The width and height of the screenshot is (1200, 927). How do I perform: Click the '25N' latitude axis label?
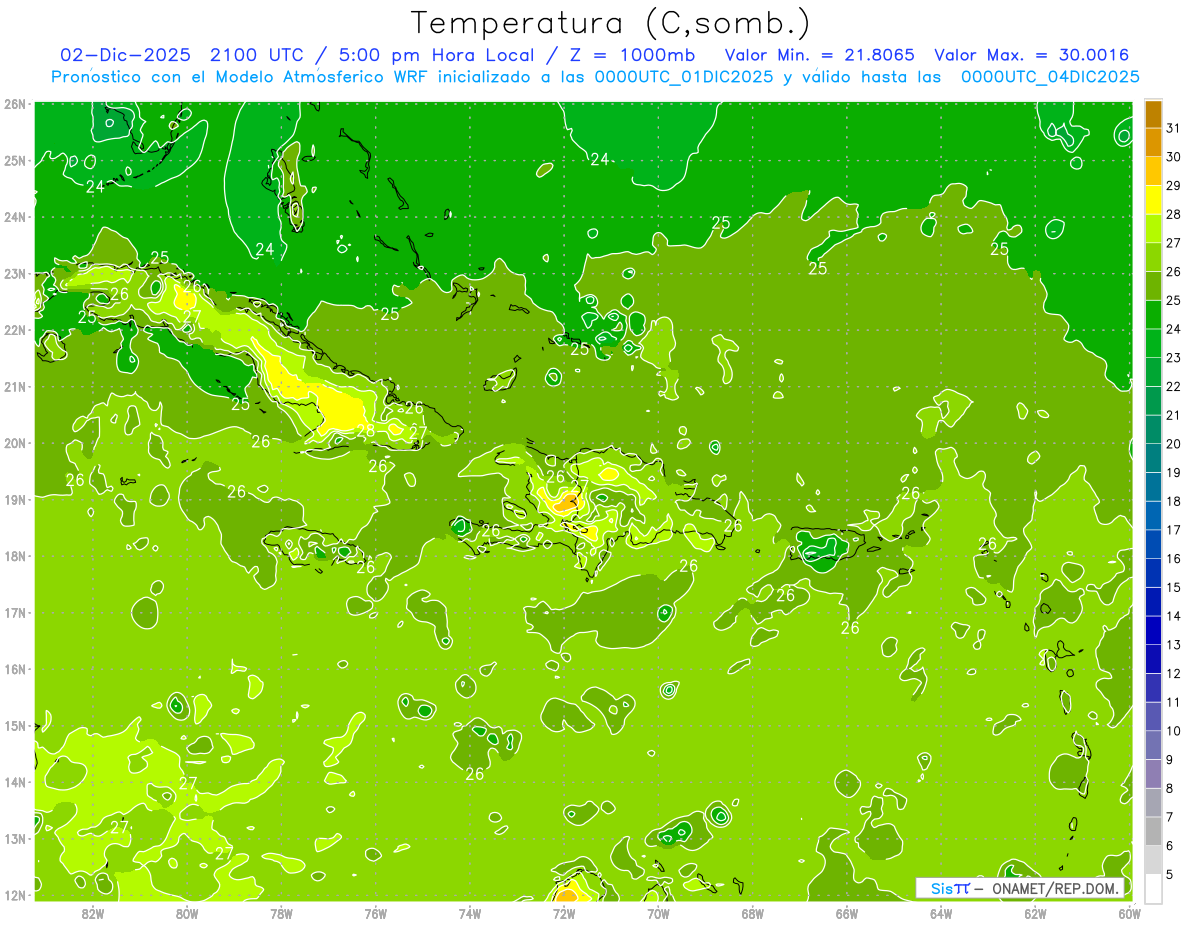point(14,161)
